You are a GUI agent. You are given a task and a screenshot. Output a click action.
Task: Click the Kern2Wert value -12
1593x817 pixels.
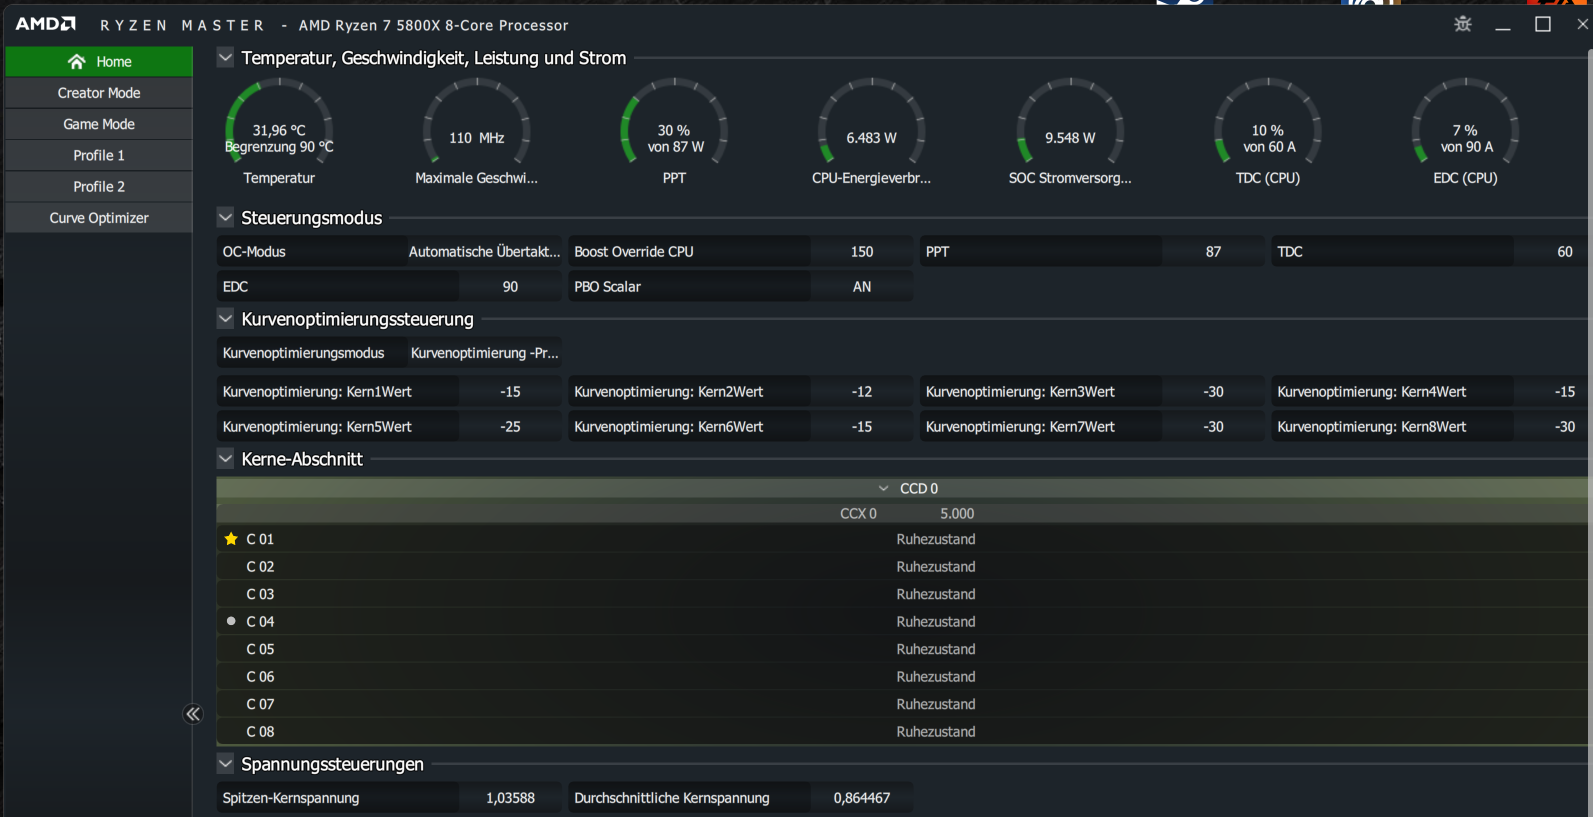862,392
